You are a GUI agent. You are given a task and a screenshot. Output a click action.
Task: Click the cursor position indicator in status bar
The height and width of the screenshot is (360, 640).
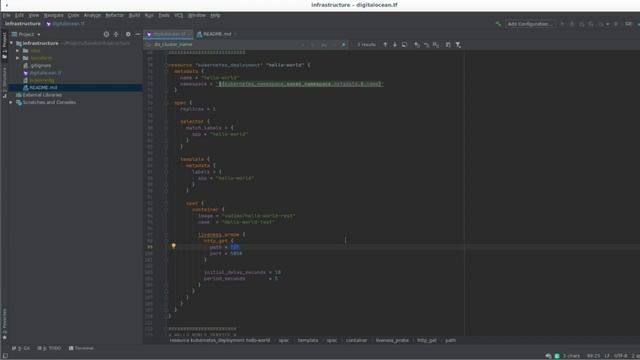[593, 356]
